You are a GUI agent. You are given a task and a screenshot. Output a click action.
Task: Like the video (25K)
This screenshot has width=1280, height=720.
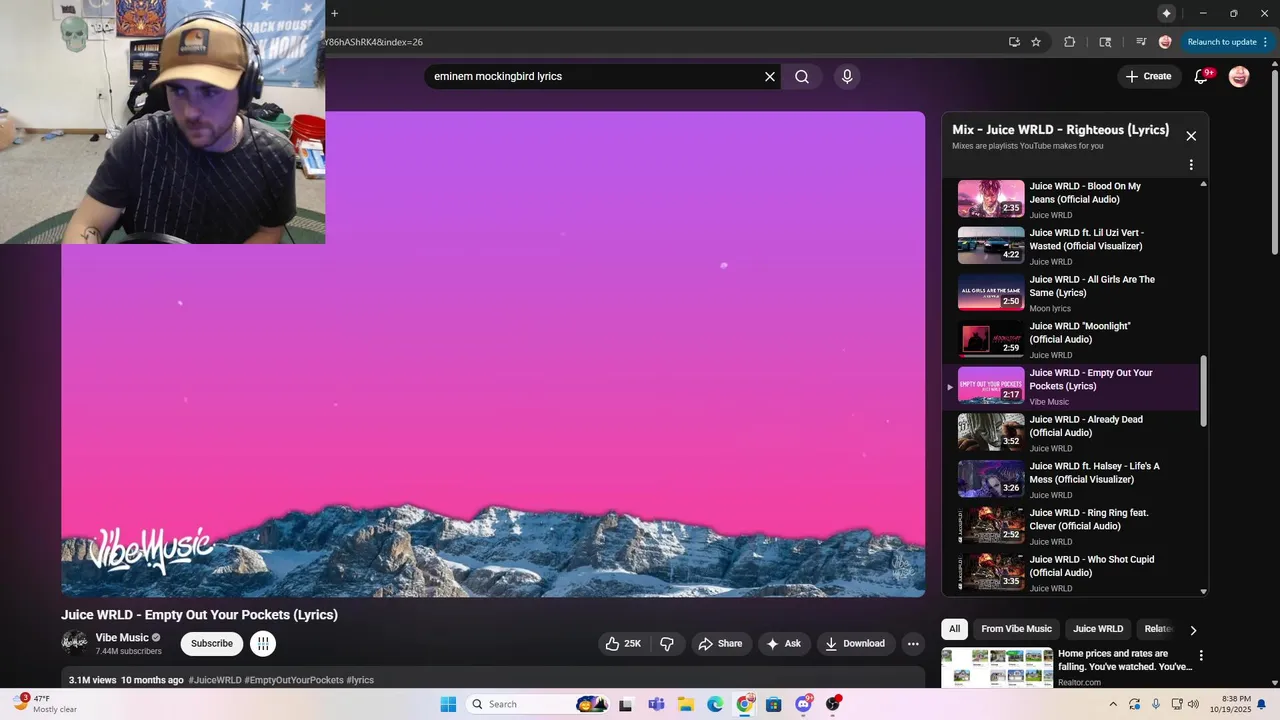click(623, 644)
